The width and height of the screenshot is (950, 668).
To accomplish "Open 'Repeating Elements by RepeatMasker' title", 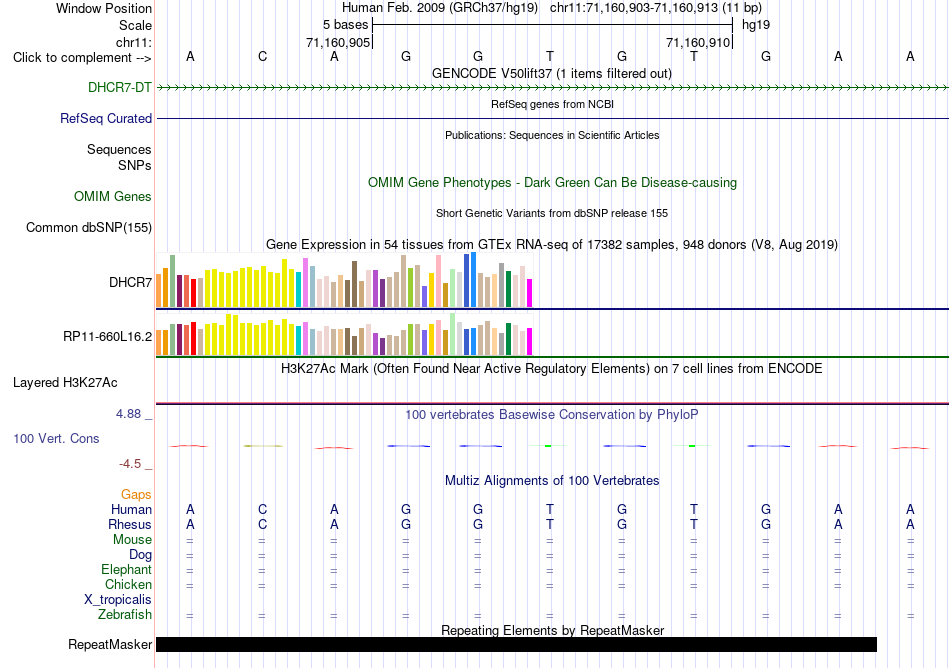I will coord(553,630).
